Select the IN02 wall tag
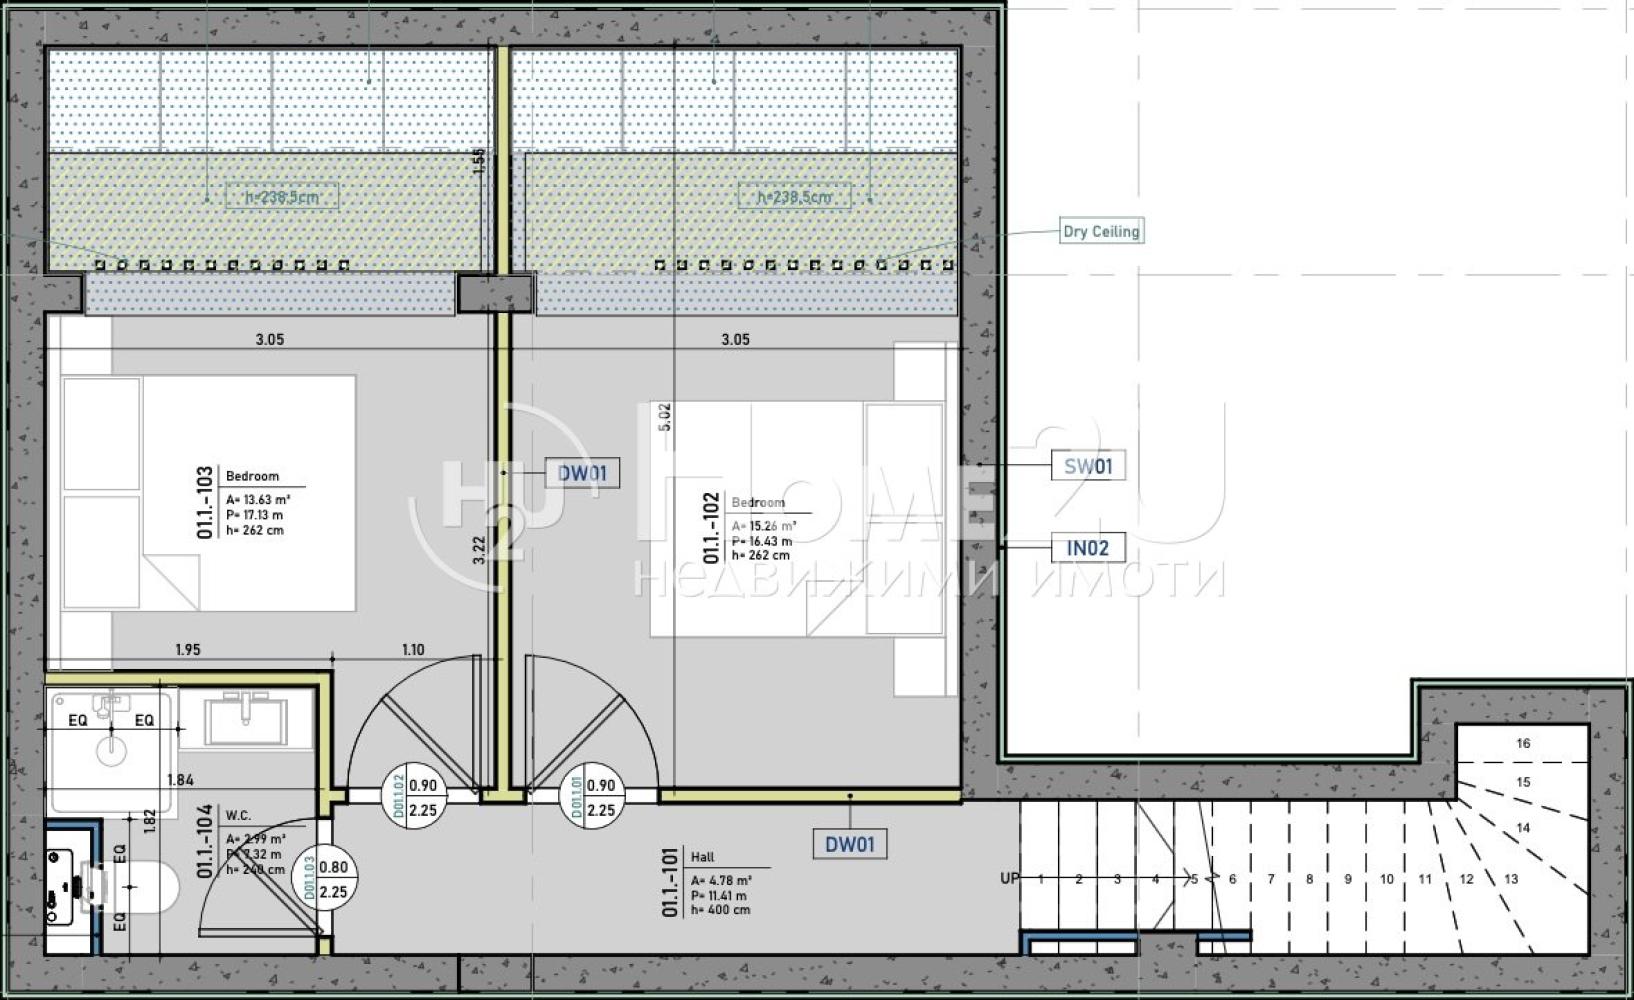This screenshot has height=1000, width=1634. point(1087,548)
